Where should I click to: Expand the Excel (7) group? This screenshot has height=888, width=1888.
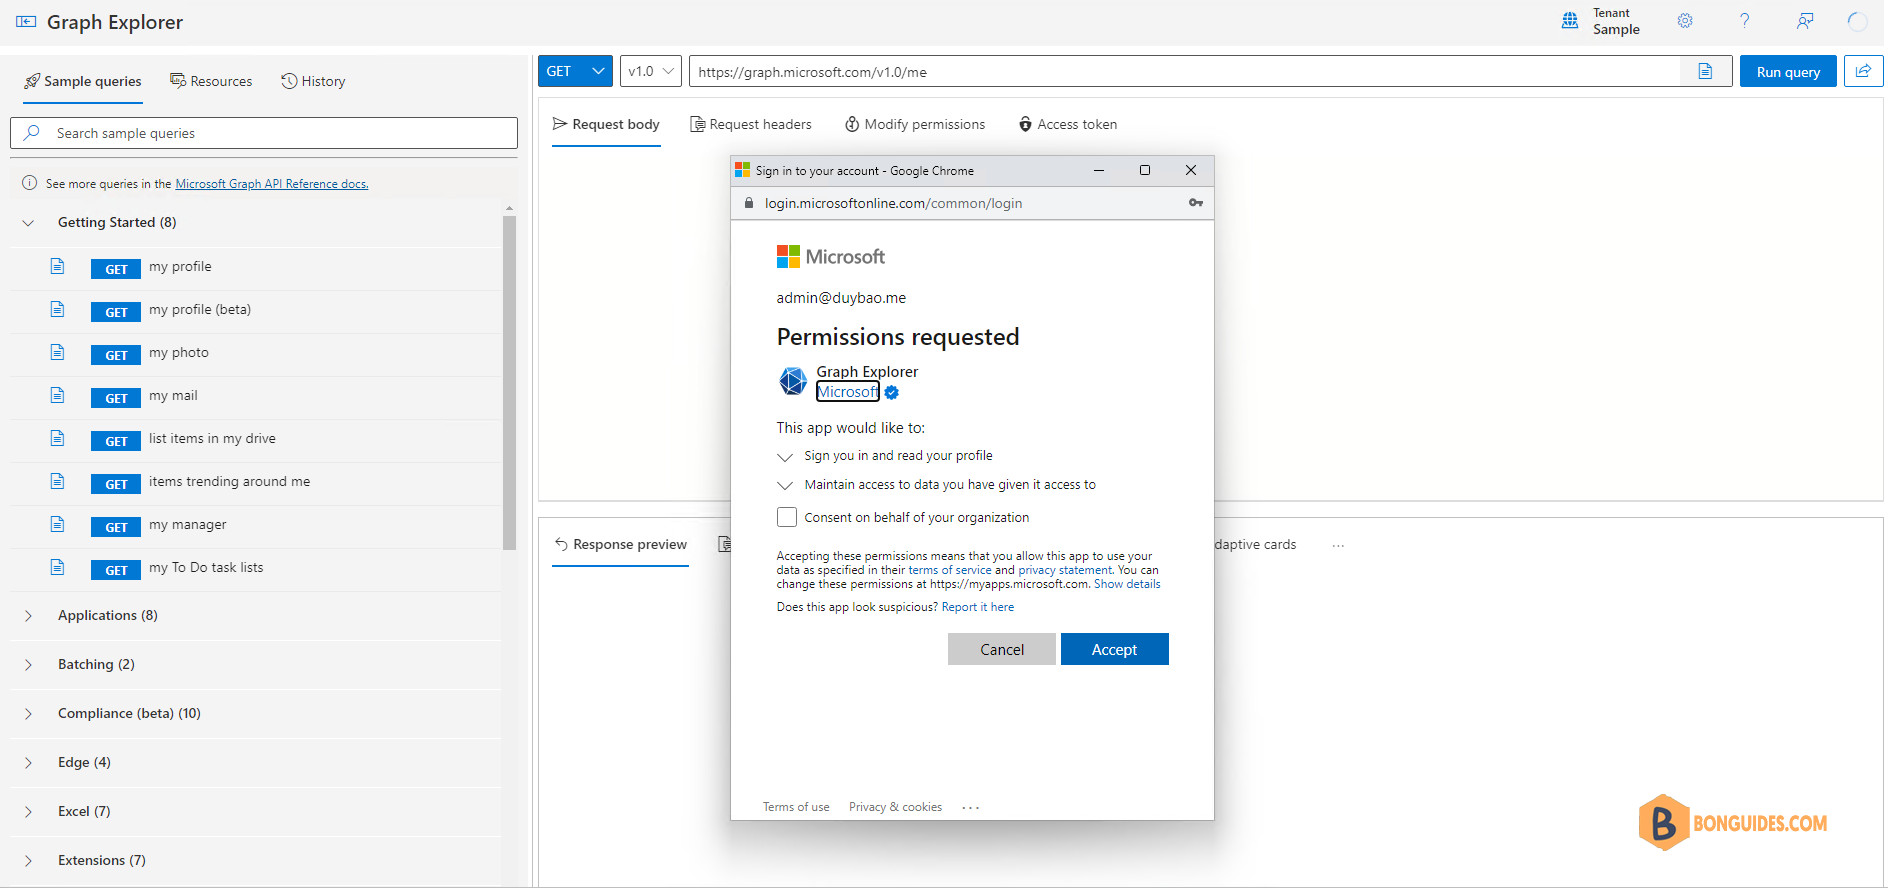click(28, 812)
